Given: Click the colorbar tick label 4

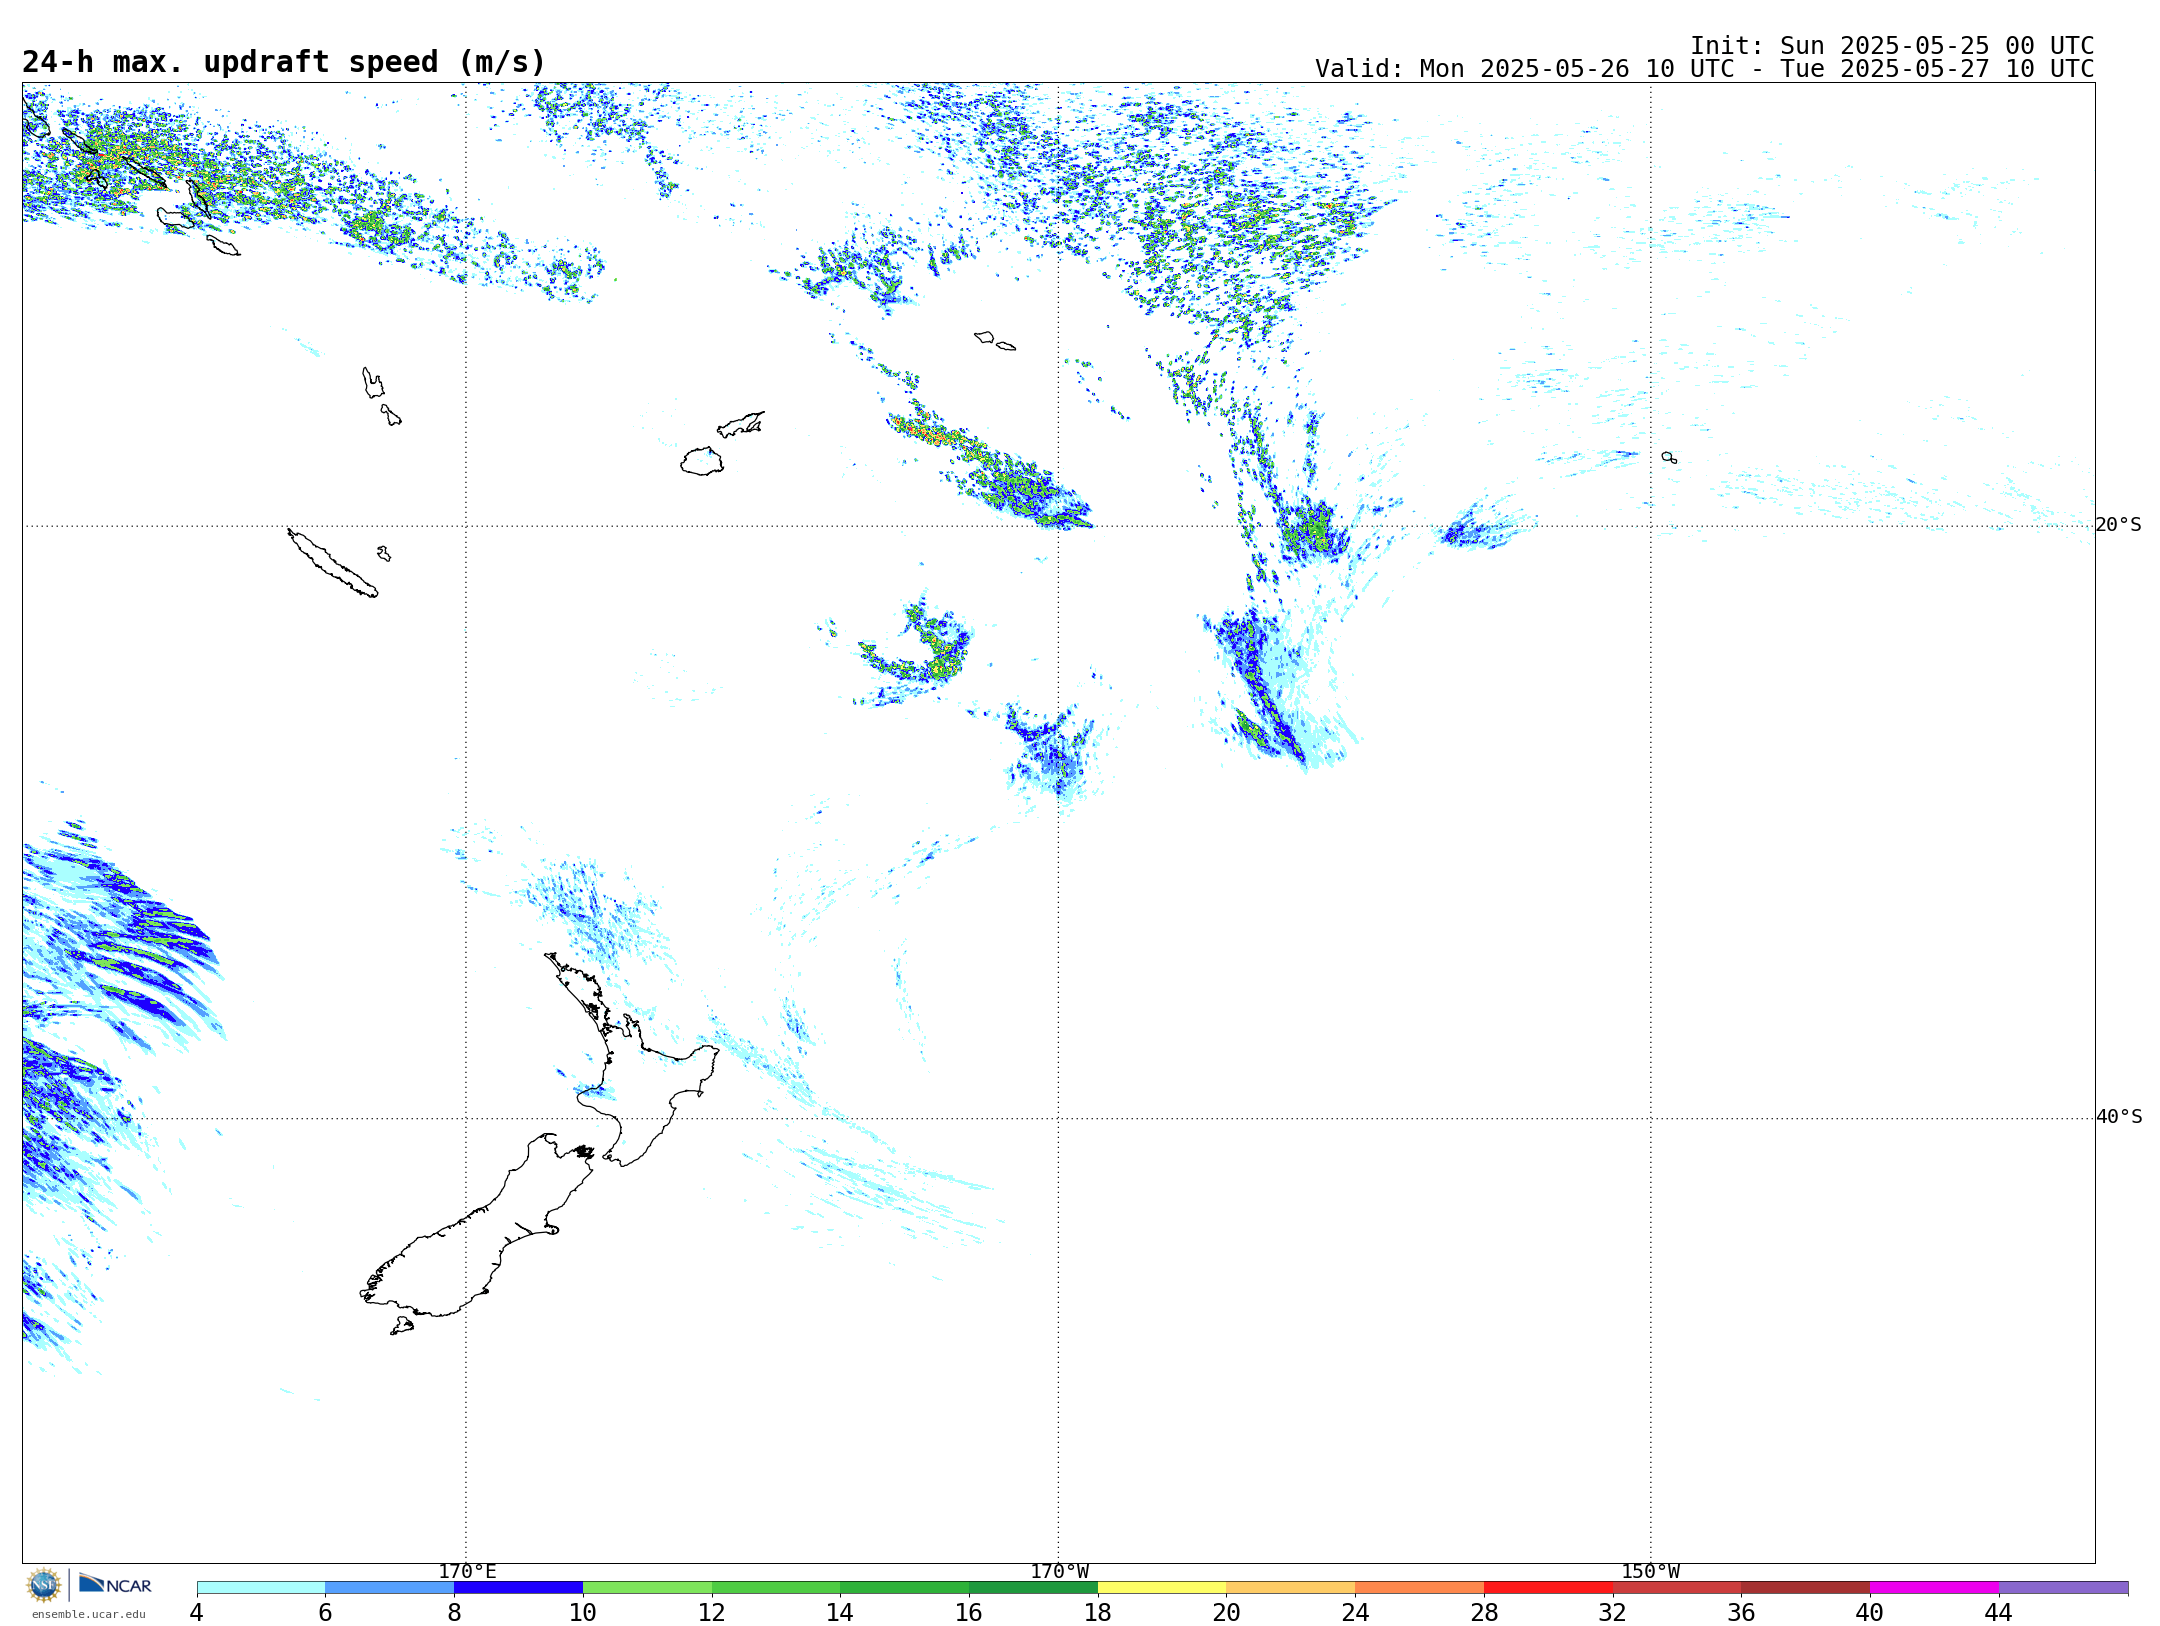Looking at the screenshot, I should click(x=196, y=1612).
